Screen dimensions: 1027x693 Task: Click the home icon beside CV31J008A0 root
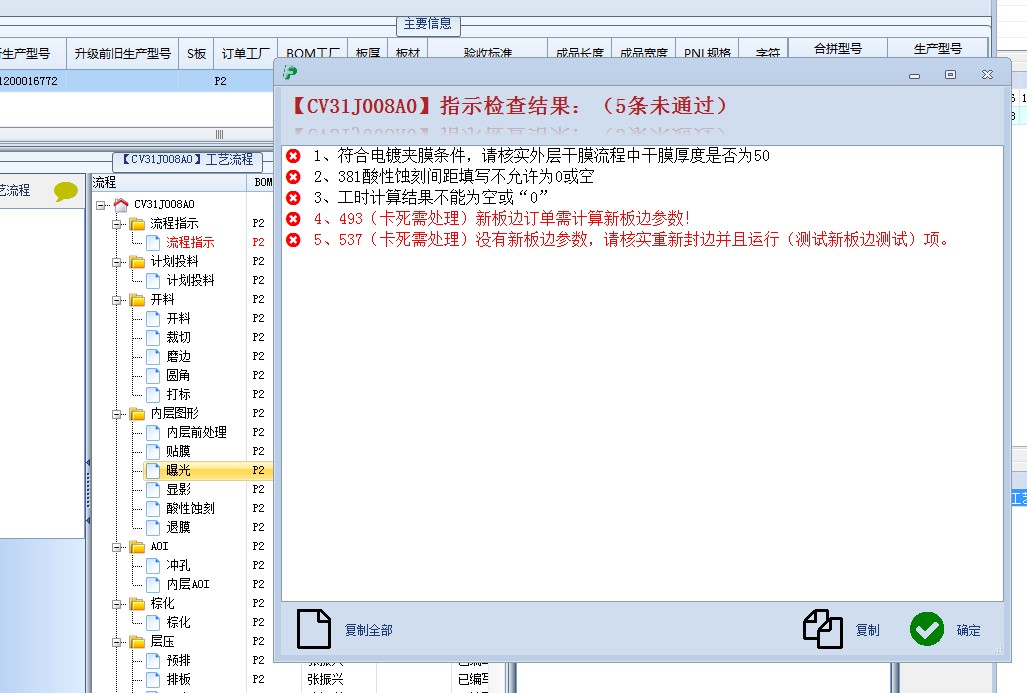tap(121, 204)
